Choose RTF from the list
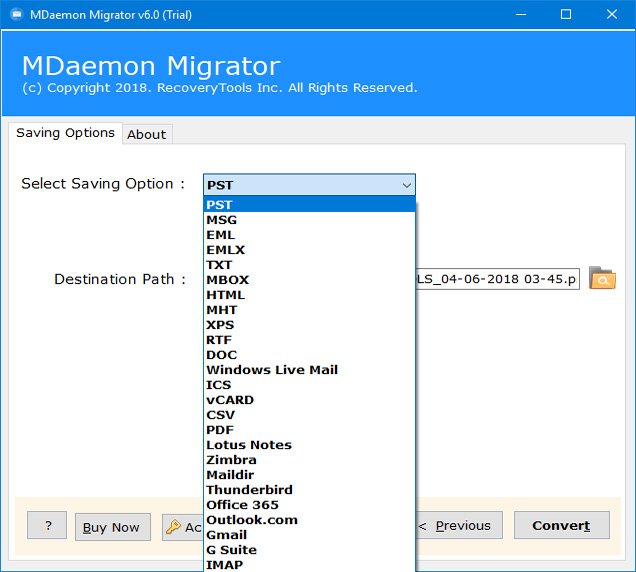This screenshot has width=636, height=572. coord(309,340)
